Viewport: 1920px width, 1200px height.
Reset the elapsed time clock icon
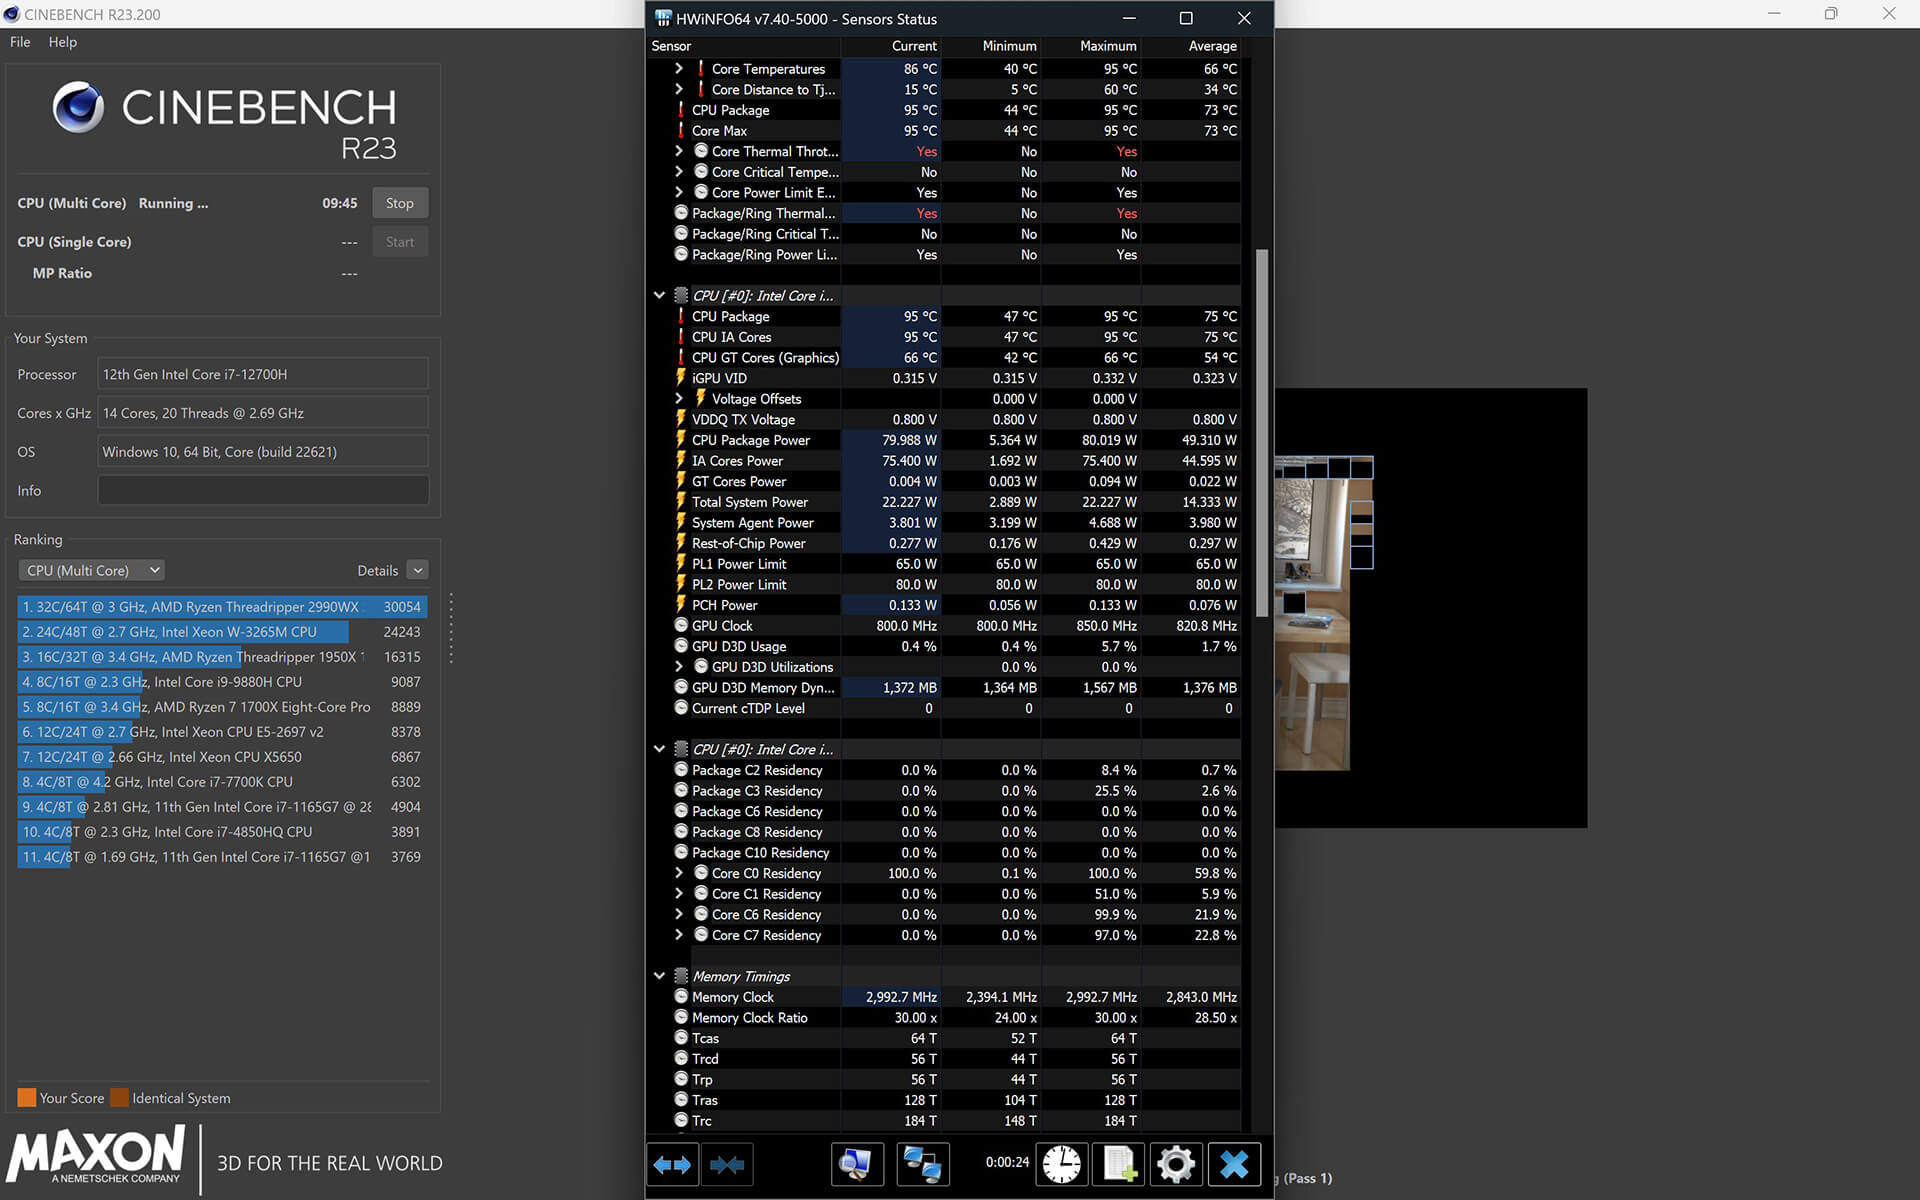pos(1061,1164)
